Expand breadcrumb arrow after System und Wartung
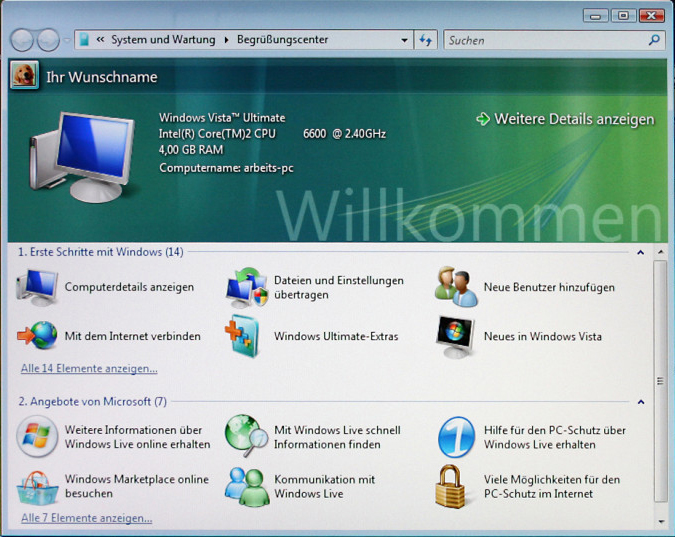 pos(226,40)
